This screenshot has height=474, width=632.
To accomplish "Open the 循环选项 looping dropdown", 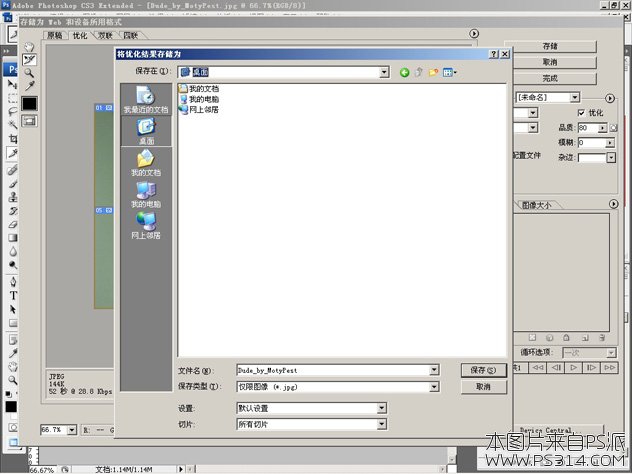I will point(611,353).
